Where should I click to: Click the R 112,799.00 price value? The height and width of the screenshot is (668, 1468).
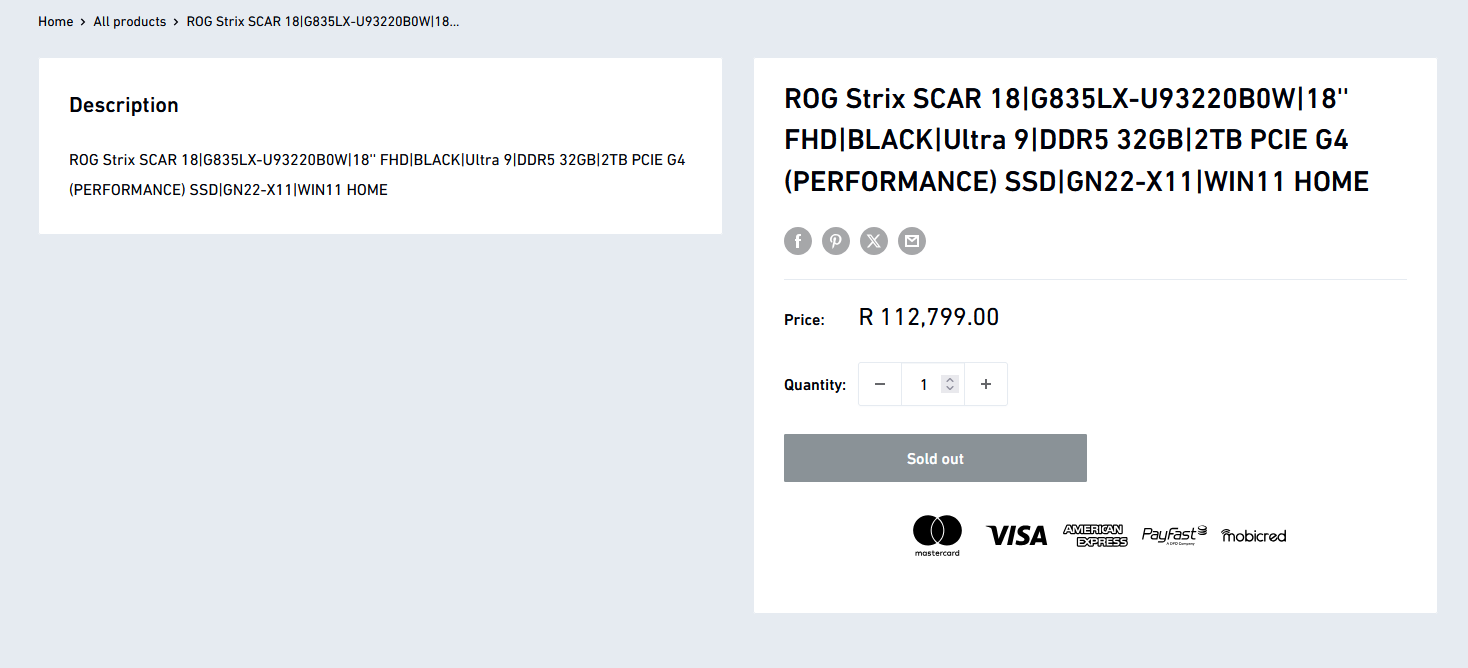(x=929, y=317)
